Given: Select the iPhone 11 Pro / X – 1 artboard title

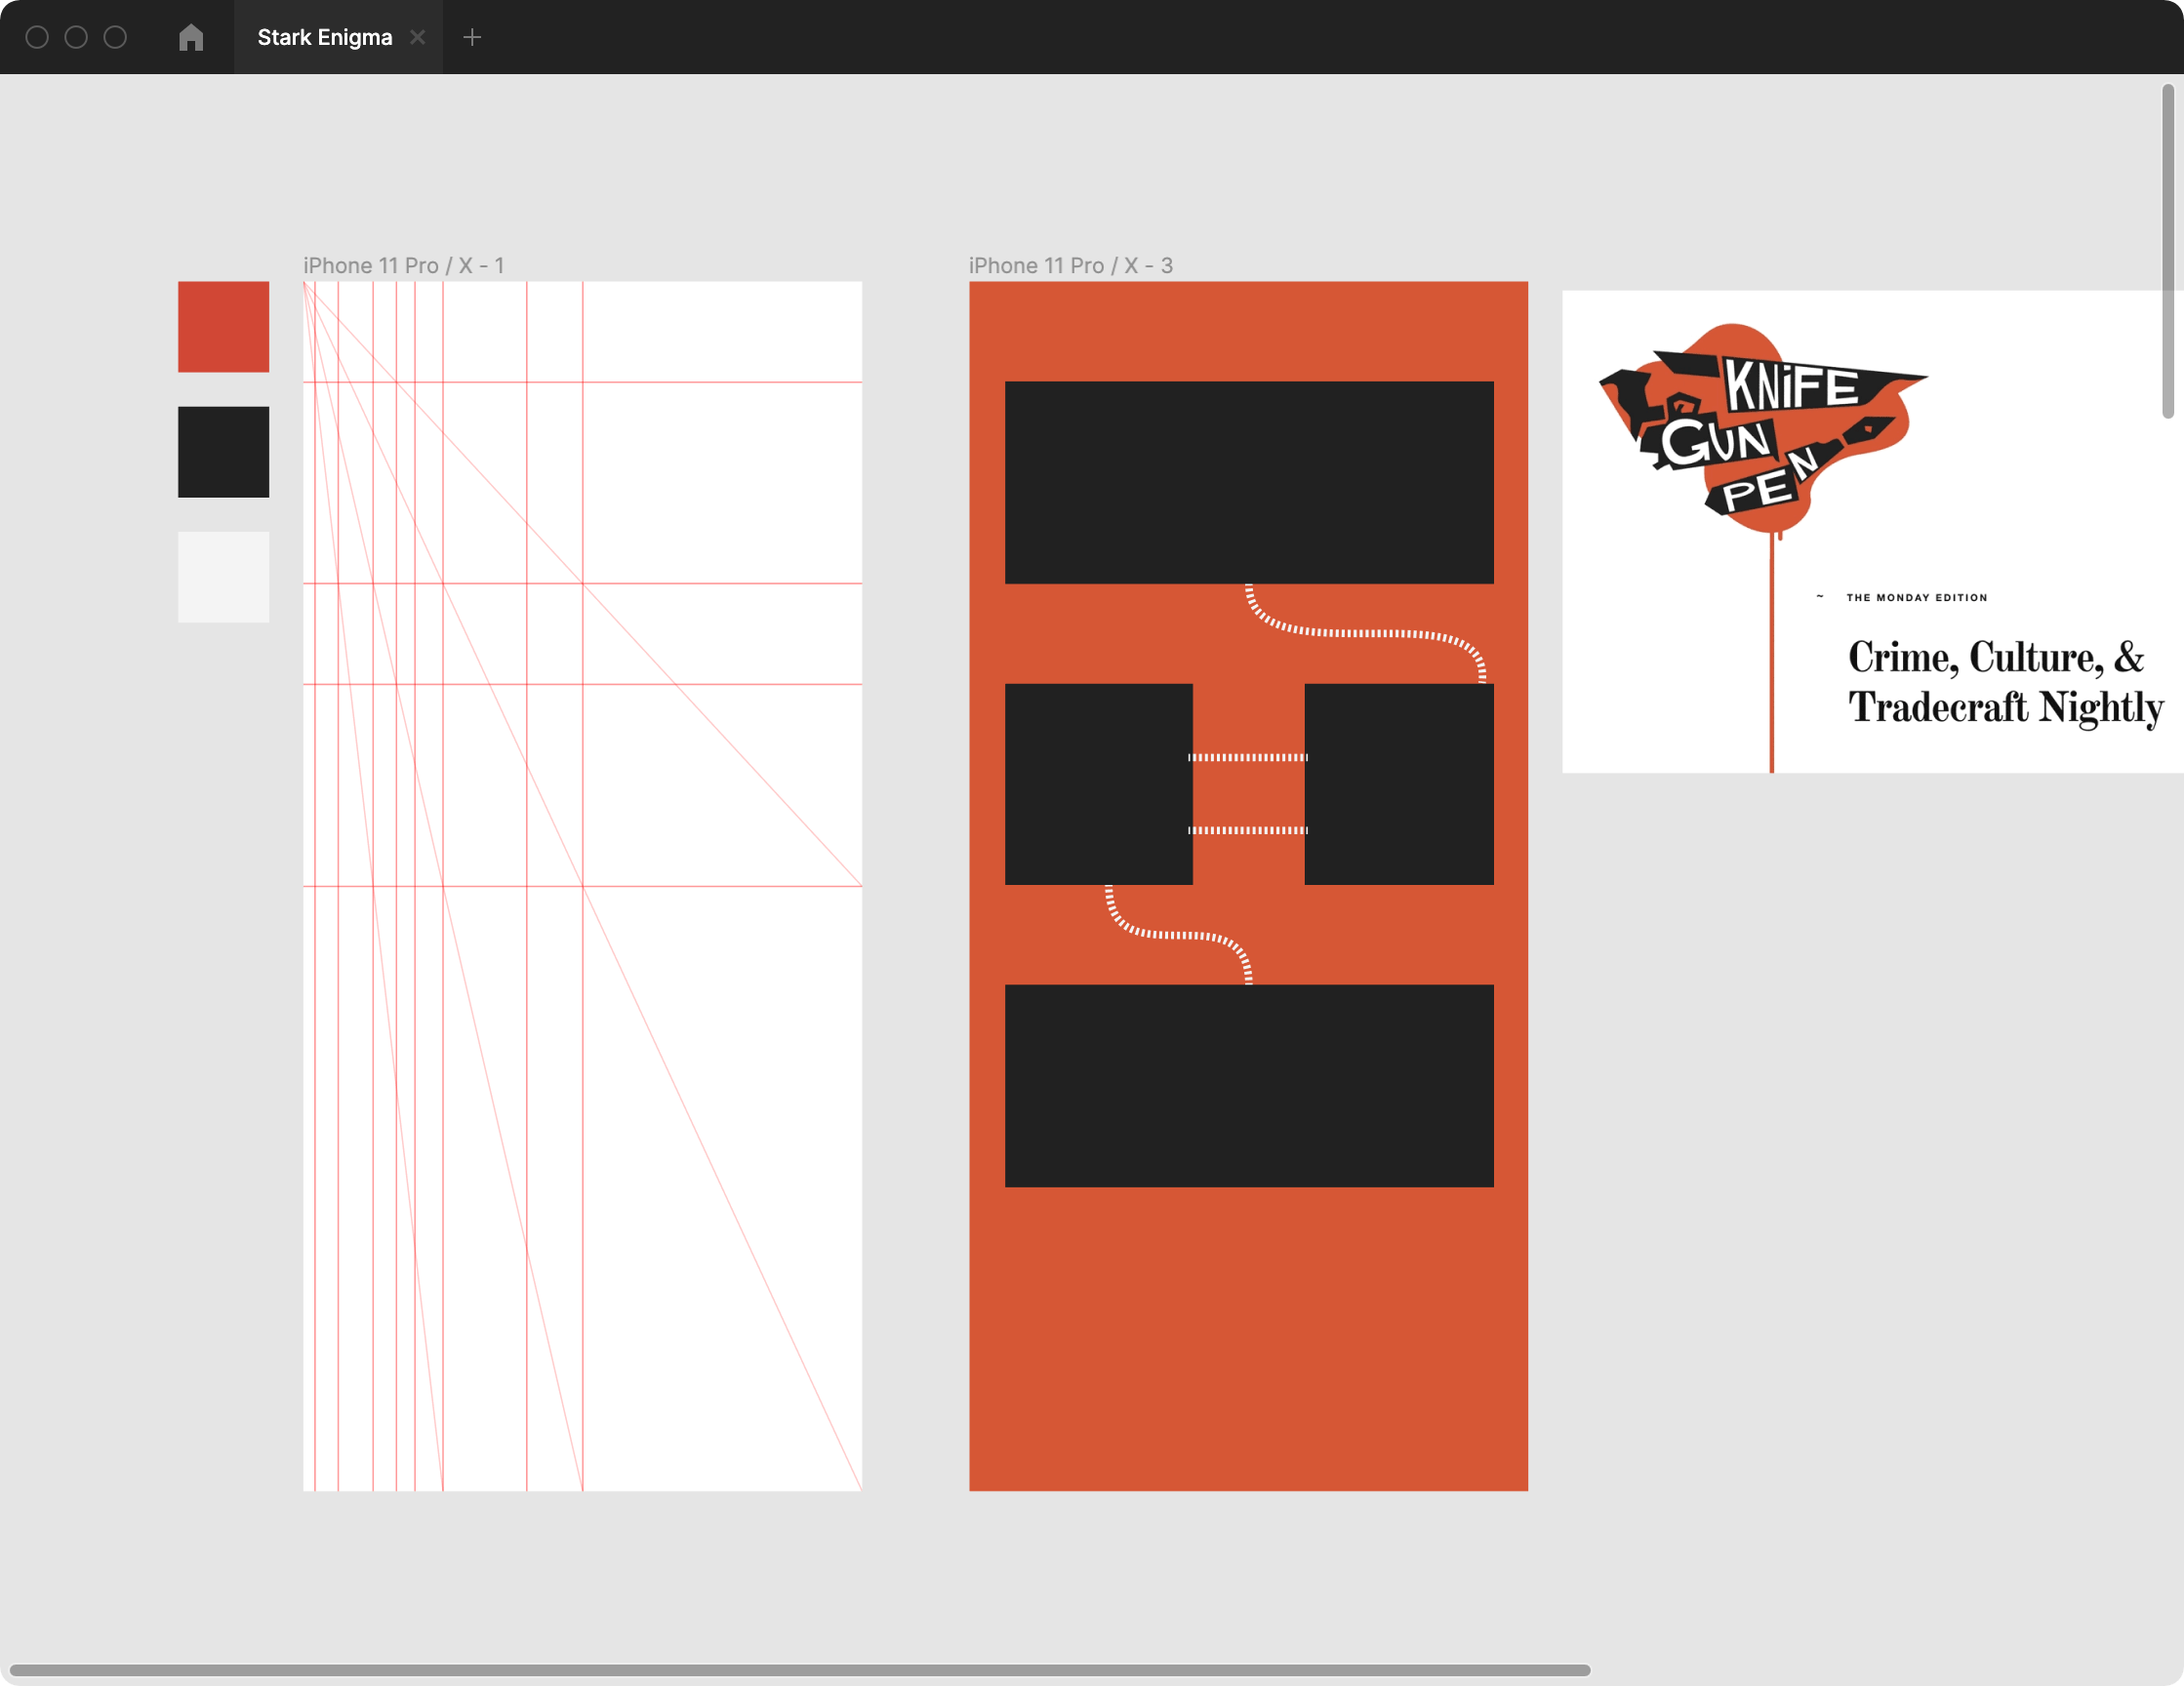Looking at the screenshot, I should coord(402,265).
